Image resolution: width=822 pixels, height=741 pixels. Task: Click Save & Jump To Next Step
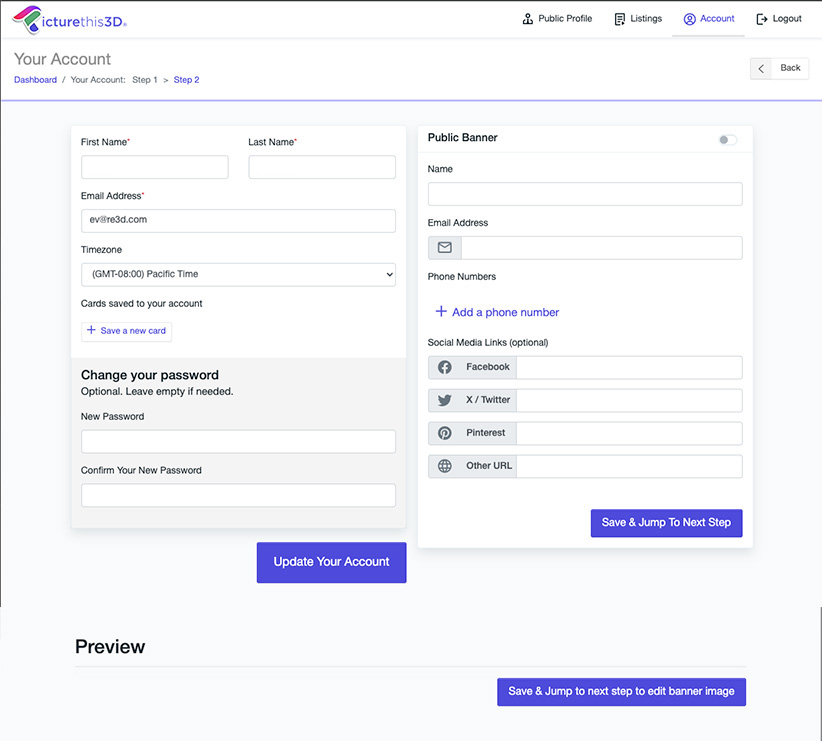666,523
